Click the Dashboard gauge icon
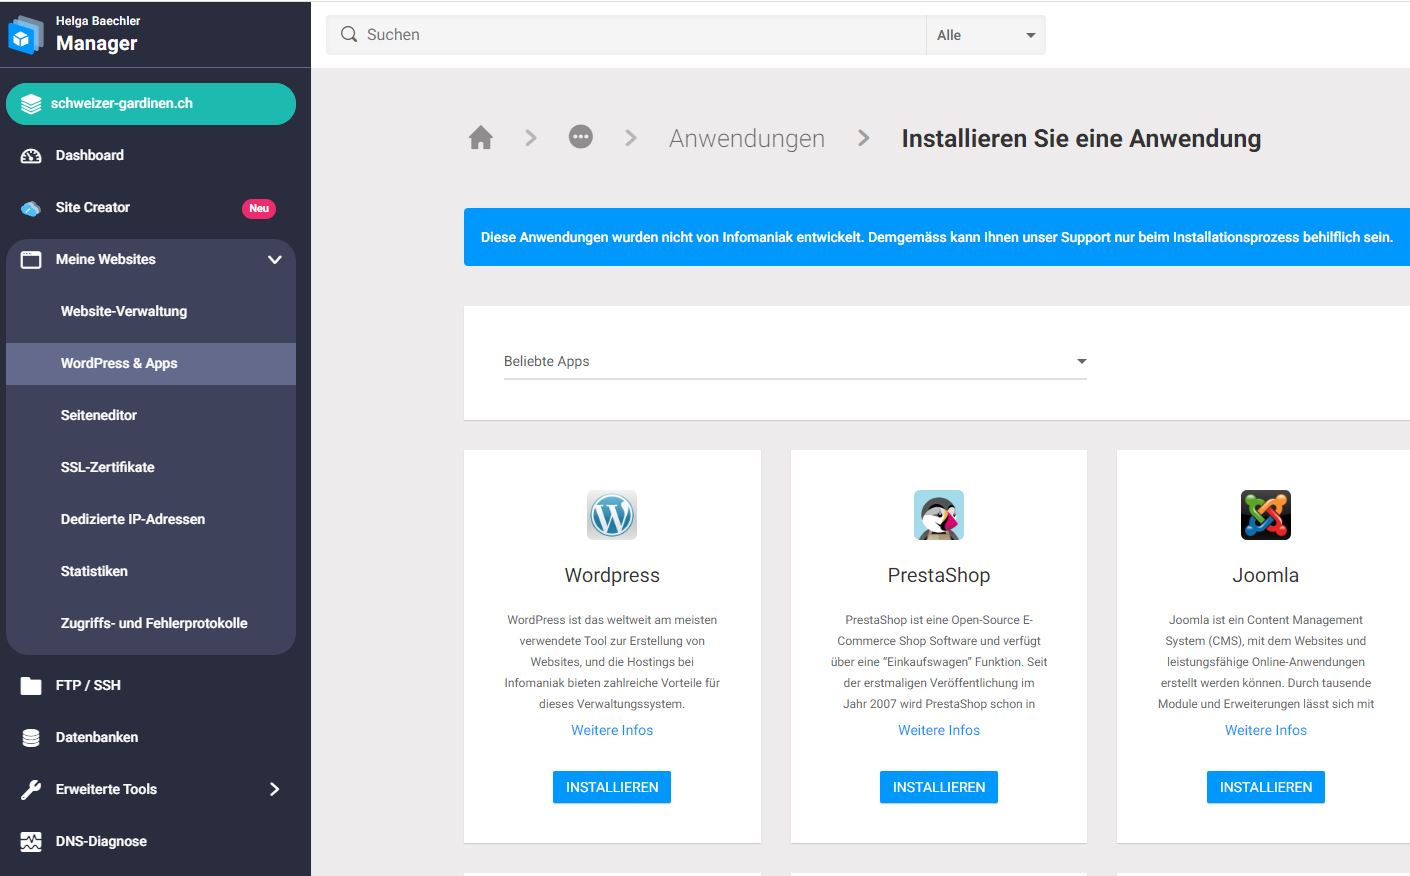This screenshot has height=876, width=1410. (x=31, y=156)
